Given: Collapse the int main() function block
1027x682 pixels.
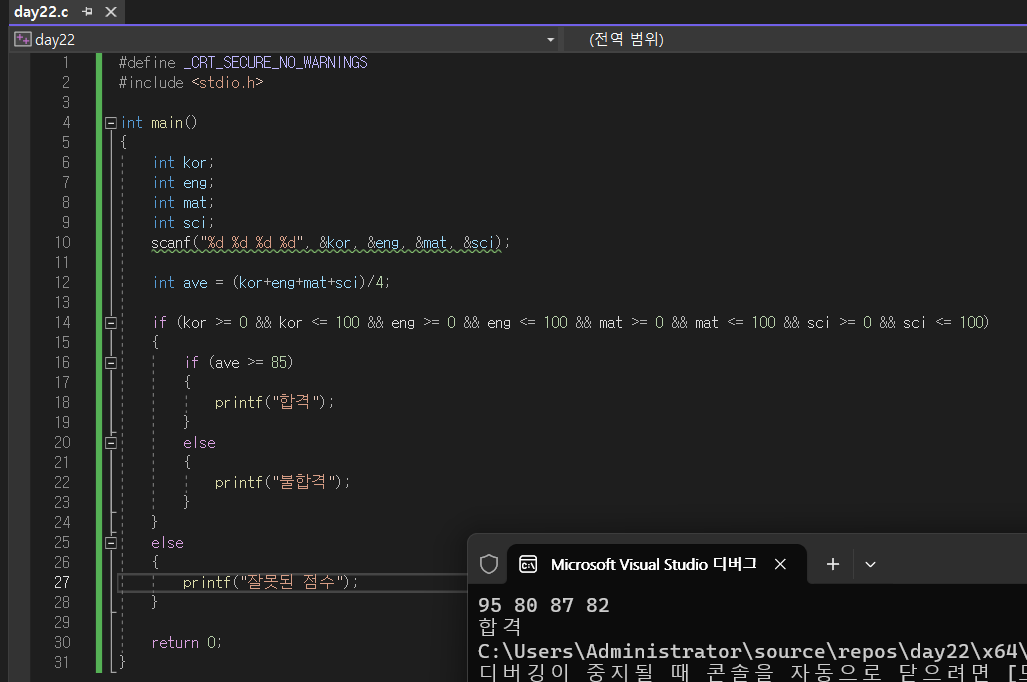Looking at the screenshot, I should [111, 123].
